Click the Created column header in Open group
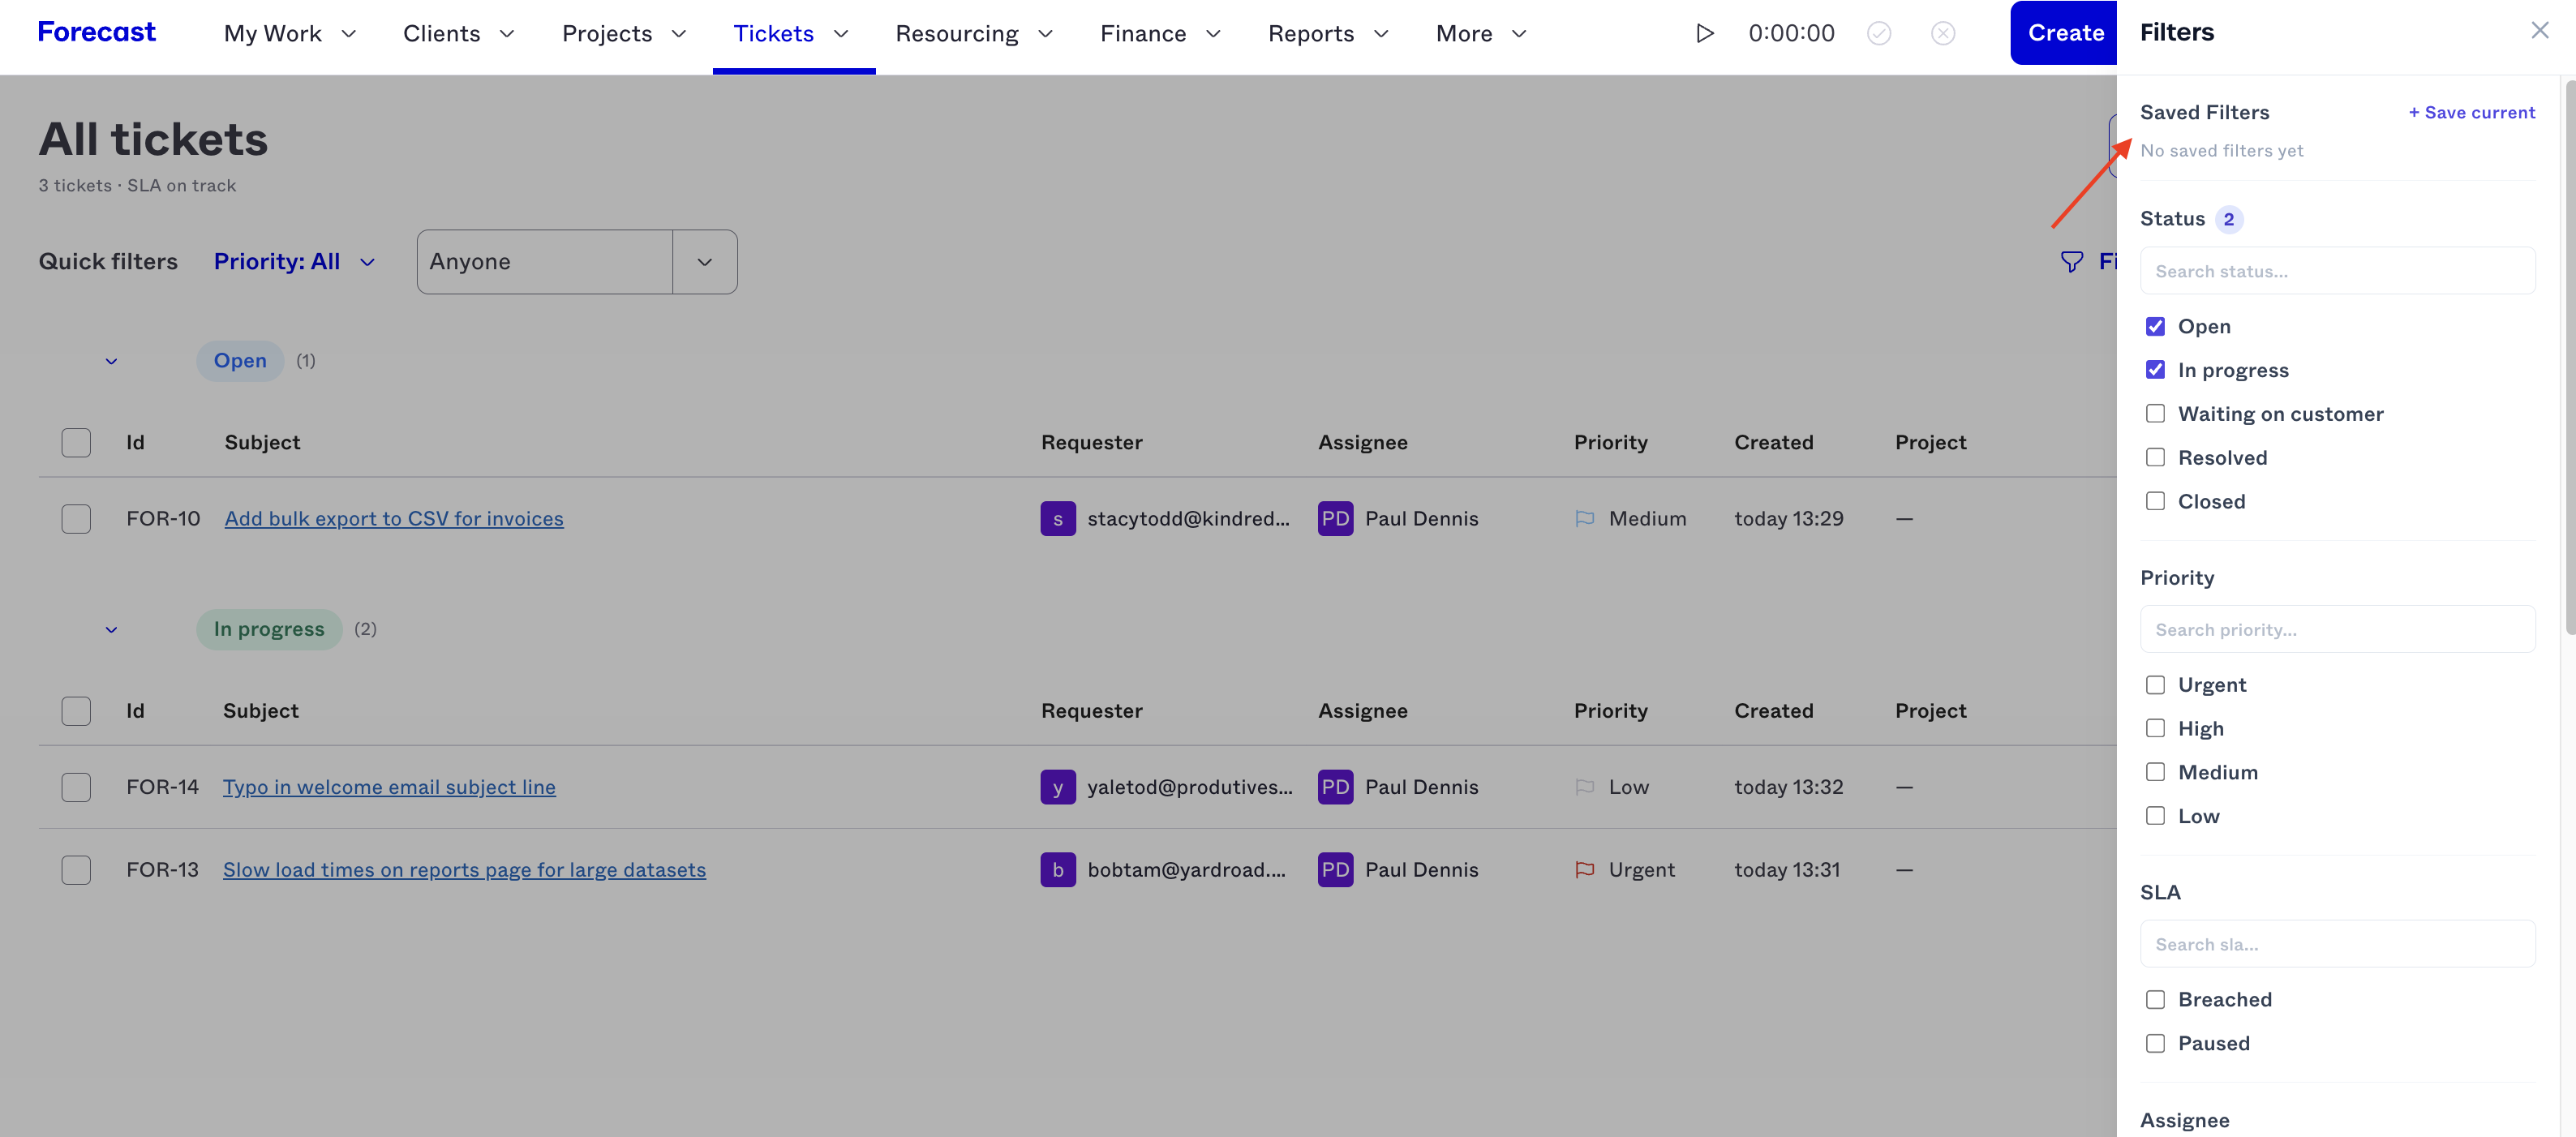The image size is (2576, 1137). (1773, 442)
